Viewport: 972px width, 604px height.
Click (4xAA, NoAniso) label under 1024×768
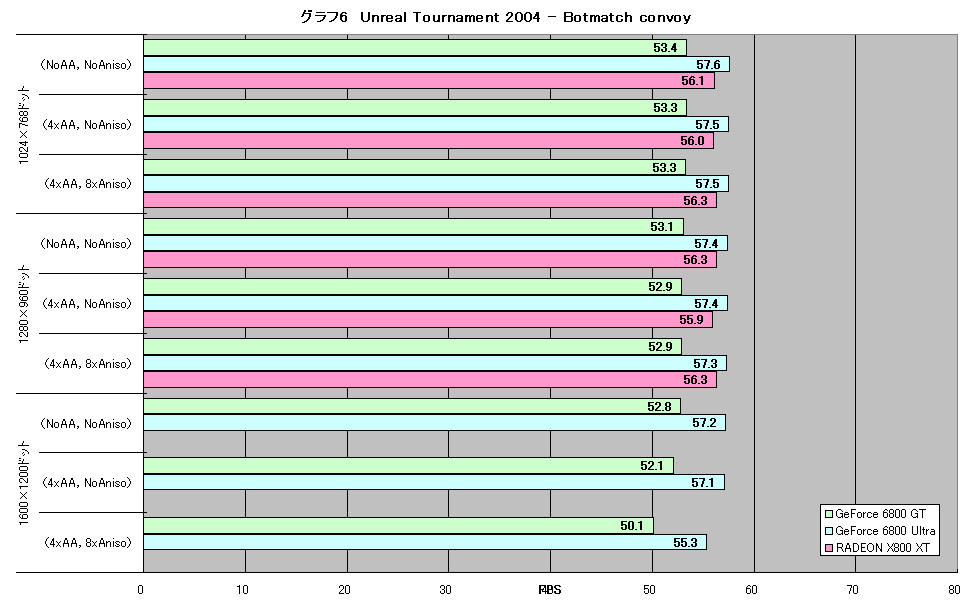(x=87, y=125)
